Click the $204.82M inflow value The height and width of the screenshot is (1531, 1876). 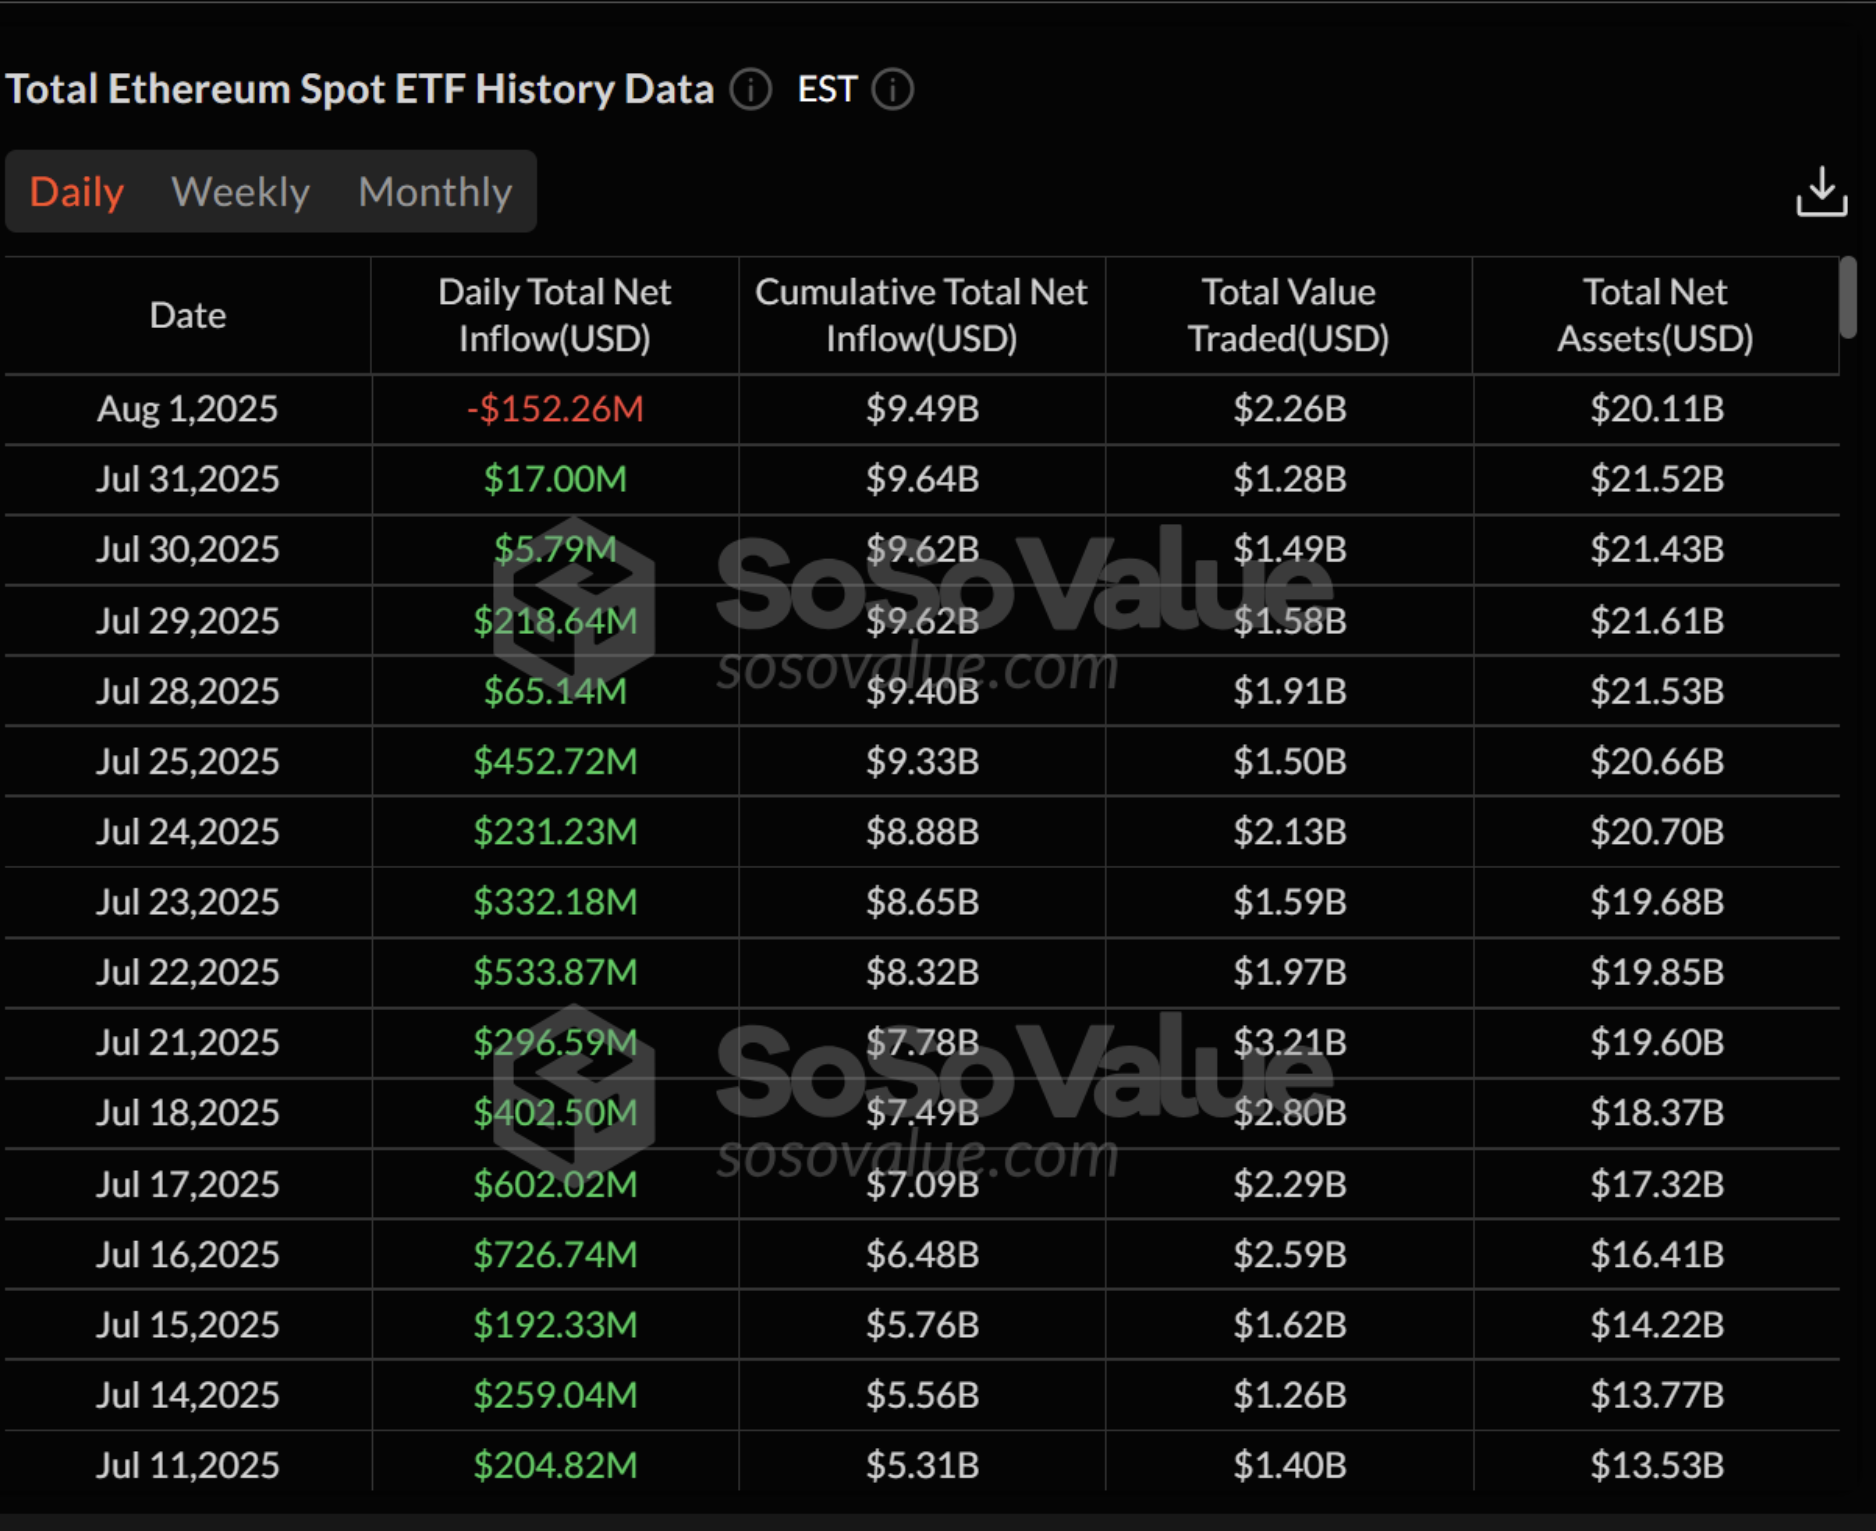coord(555,1465)
